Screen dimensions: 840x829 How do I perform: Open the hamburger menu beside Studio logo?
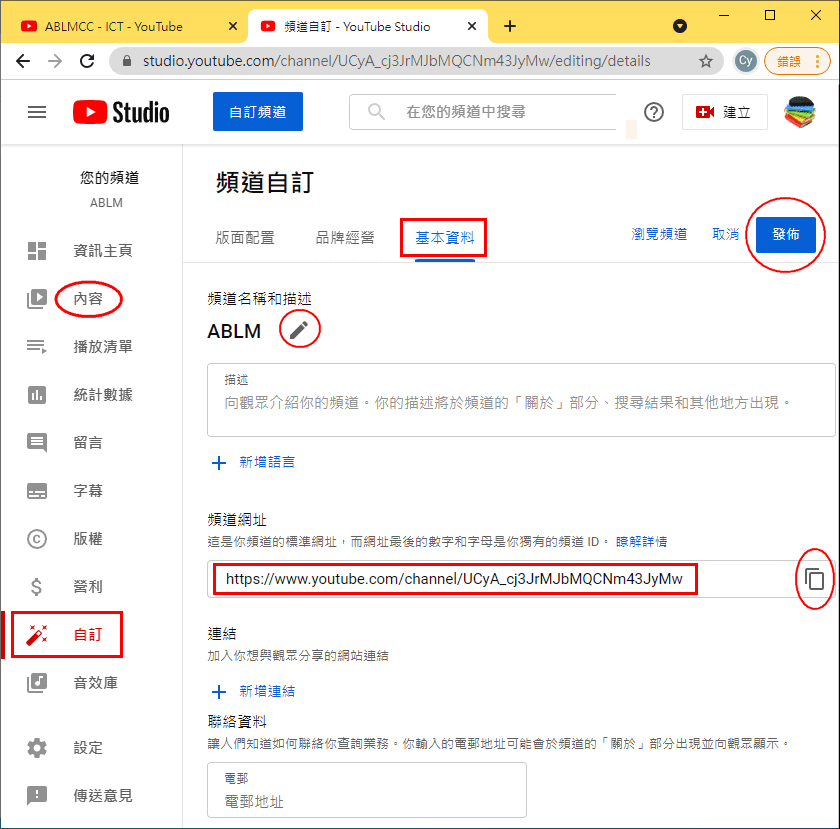point(37,112)
